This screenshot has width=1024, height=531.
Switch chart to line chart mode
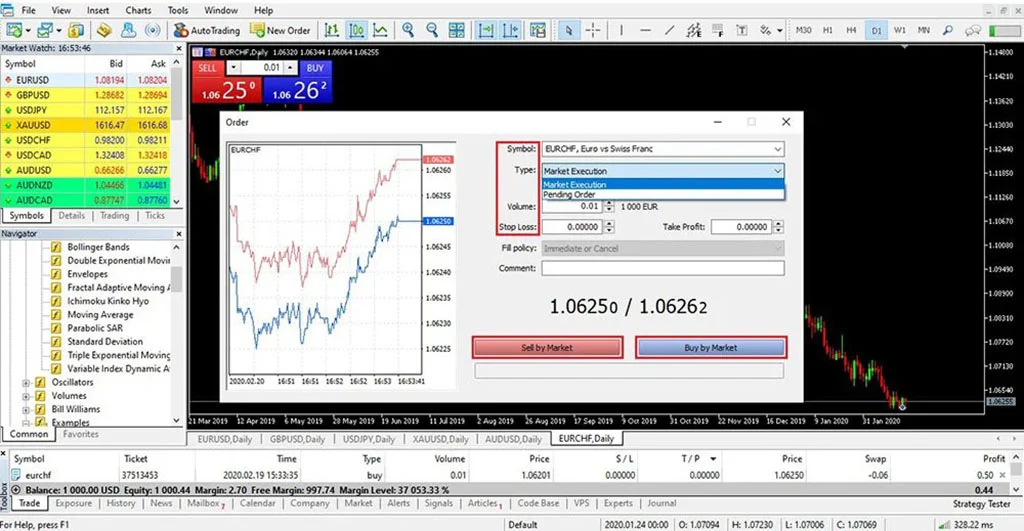381,30
